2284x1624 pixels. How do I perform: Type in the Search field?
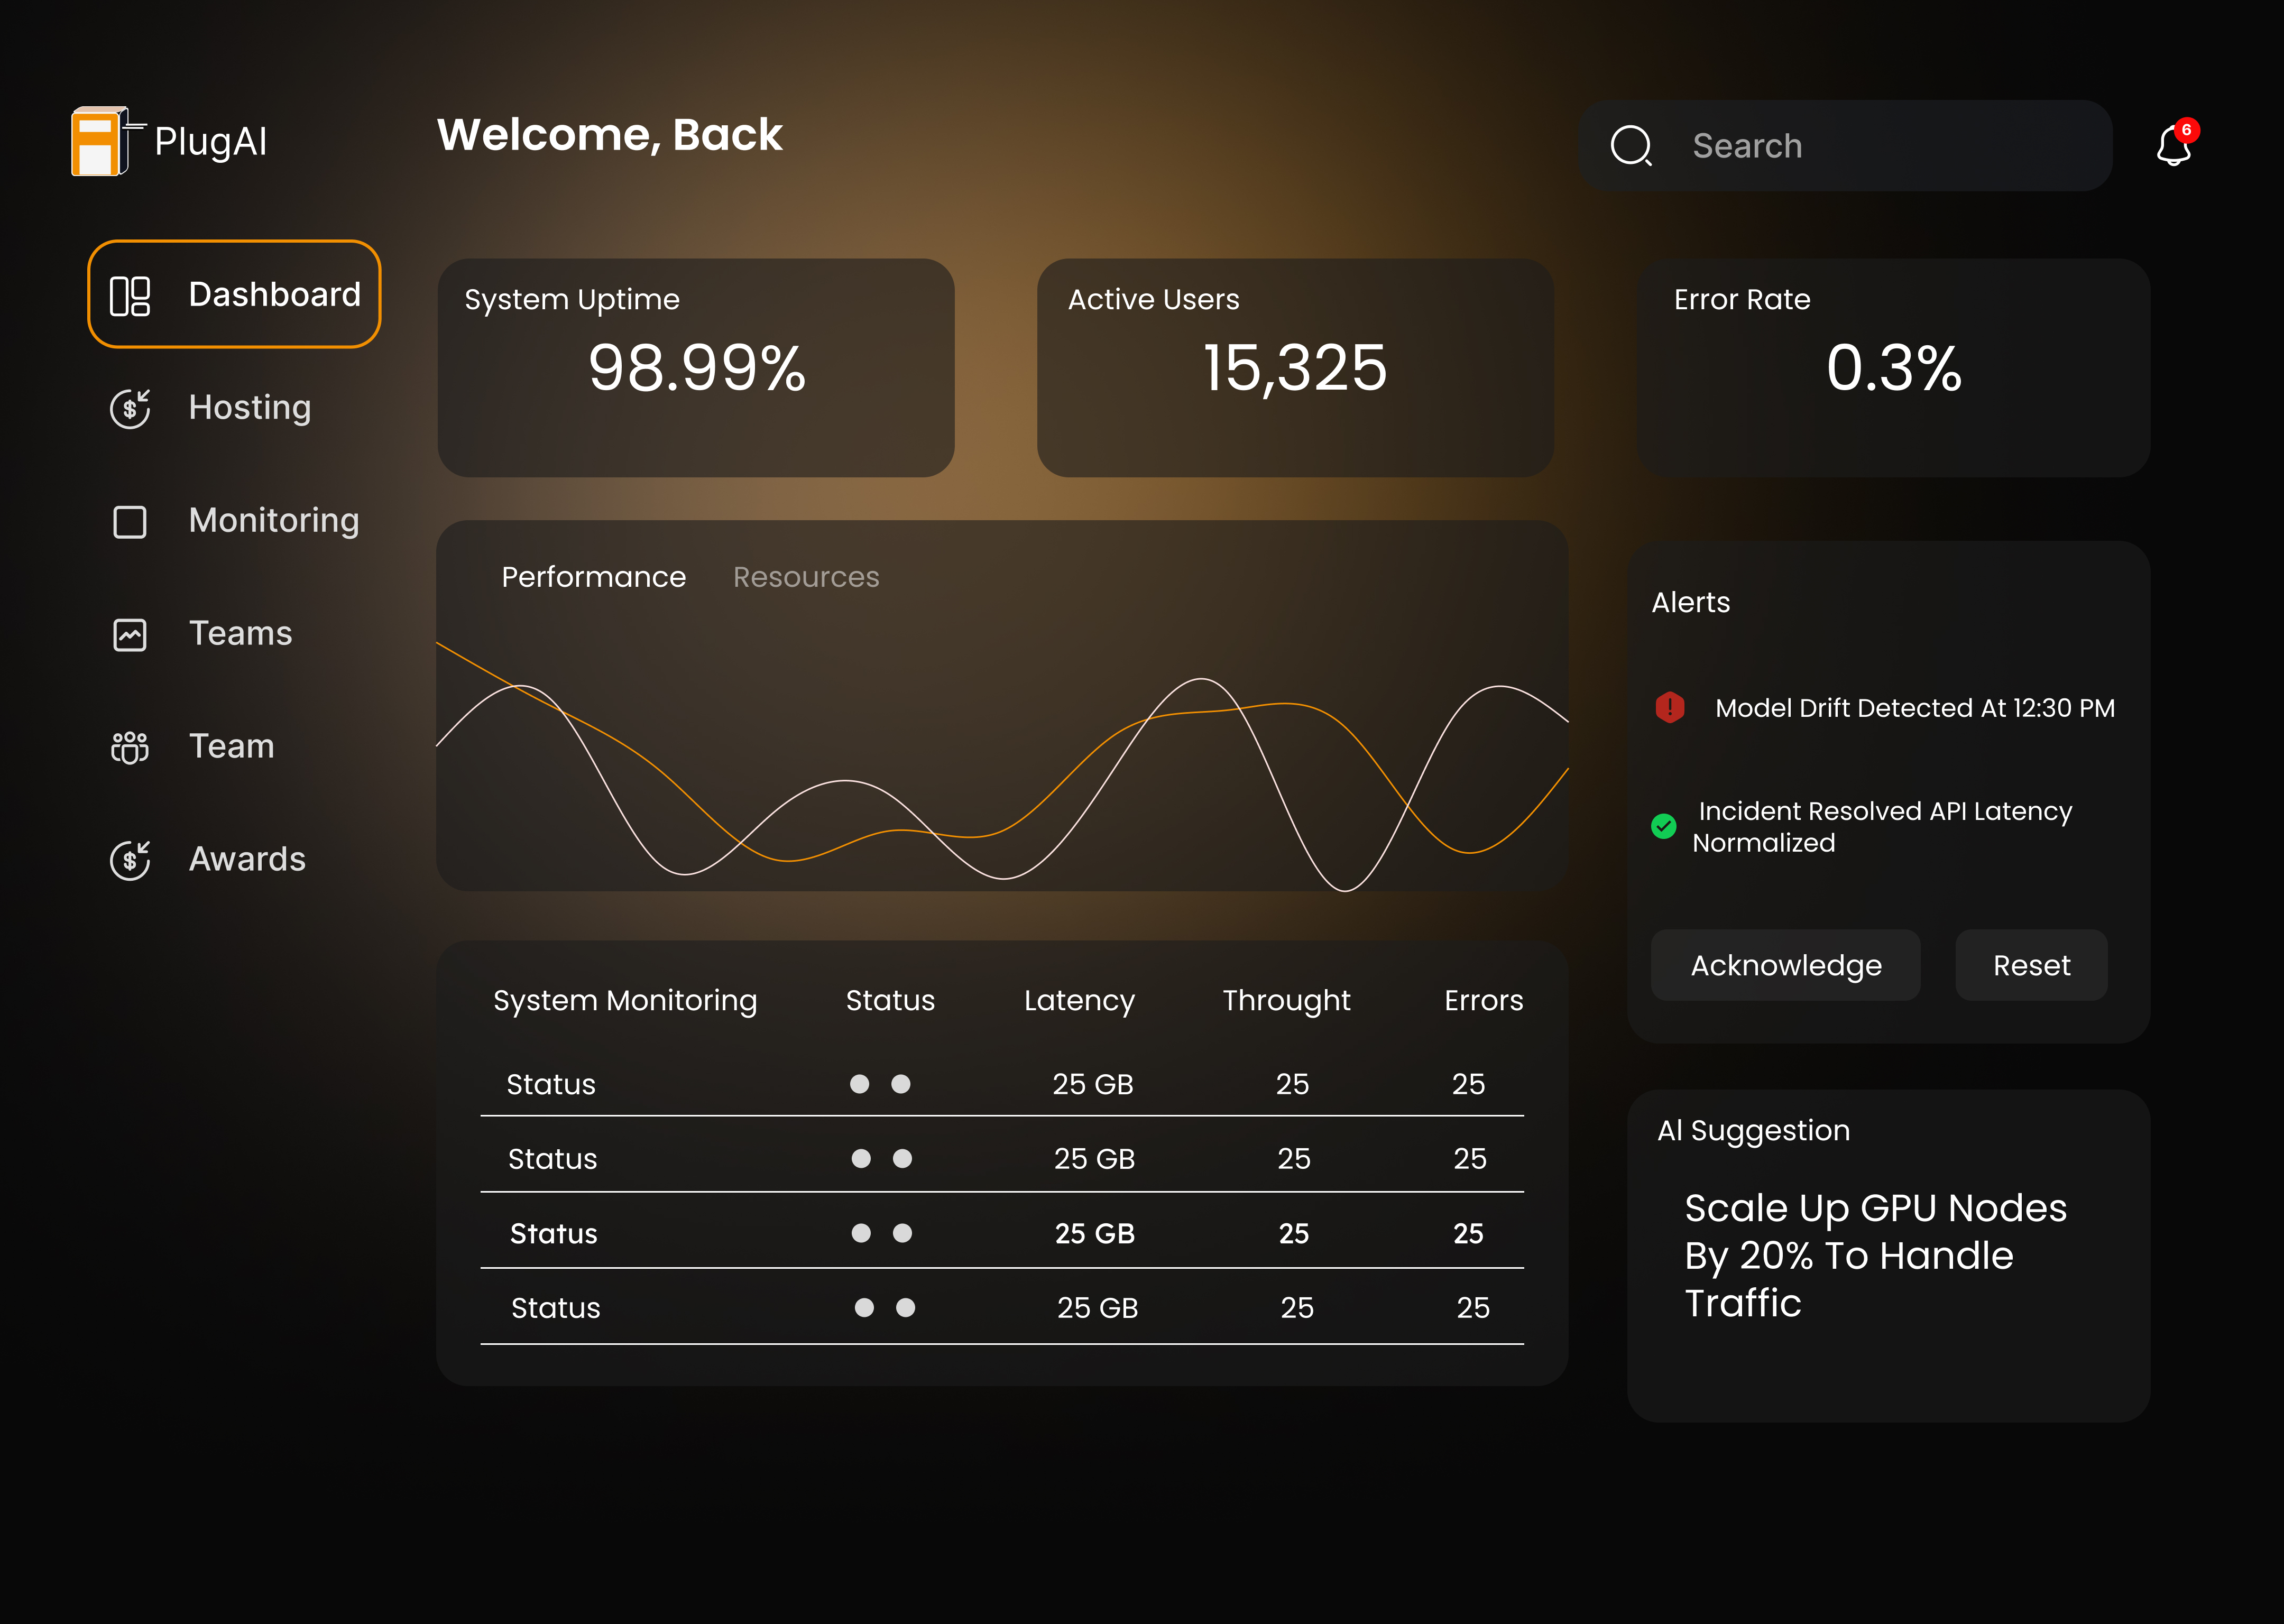pos(1880,146)
